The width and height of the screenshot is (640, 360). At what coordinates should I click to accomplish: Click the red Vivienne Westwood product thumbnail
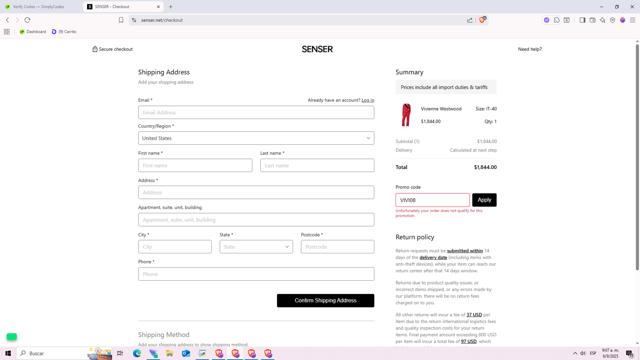(406, 115)
